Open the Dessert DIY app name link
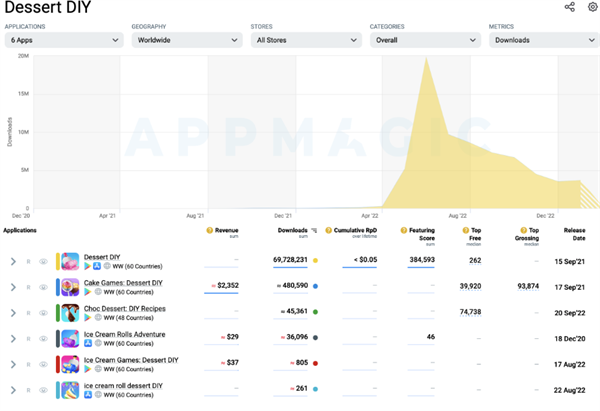This screenshot has height=411, width=600. [x=102, y=257]
